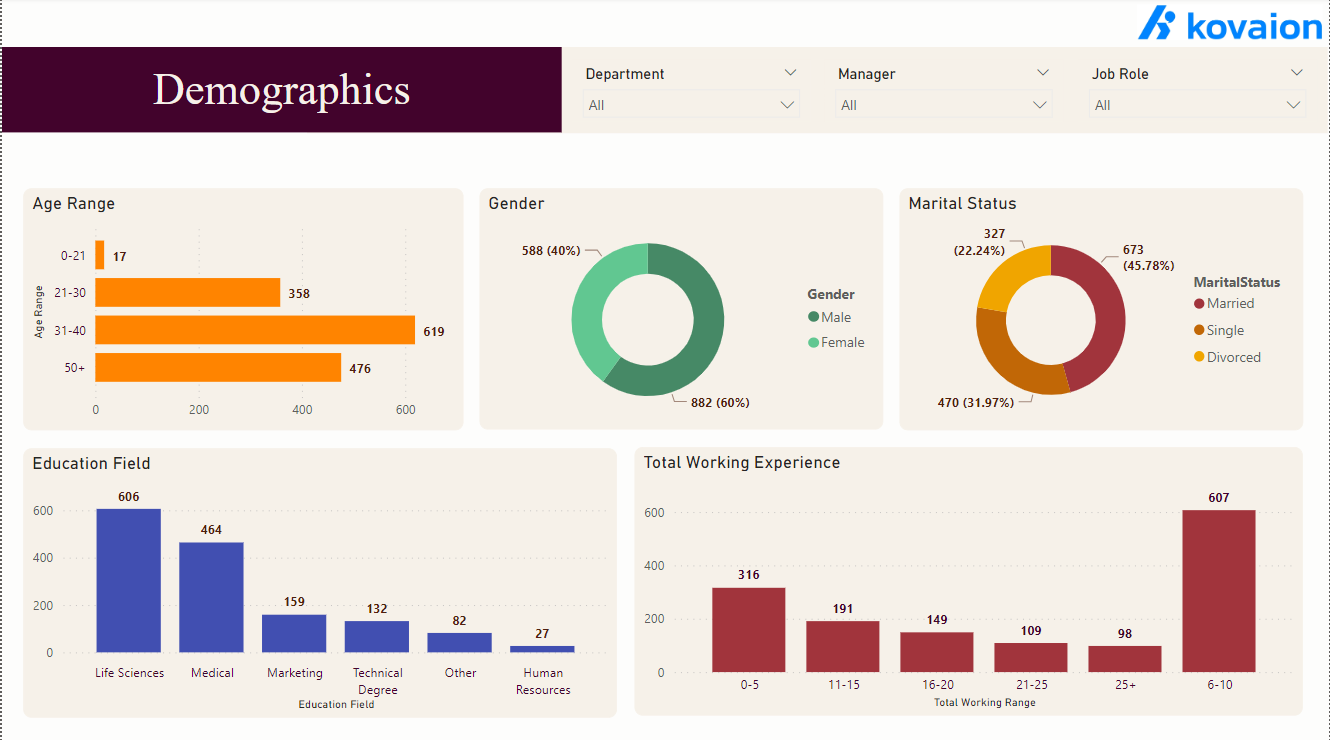
Task: Expand the Department filter dropdown
Action: click(790, 72)
